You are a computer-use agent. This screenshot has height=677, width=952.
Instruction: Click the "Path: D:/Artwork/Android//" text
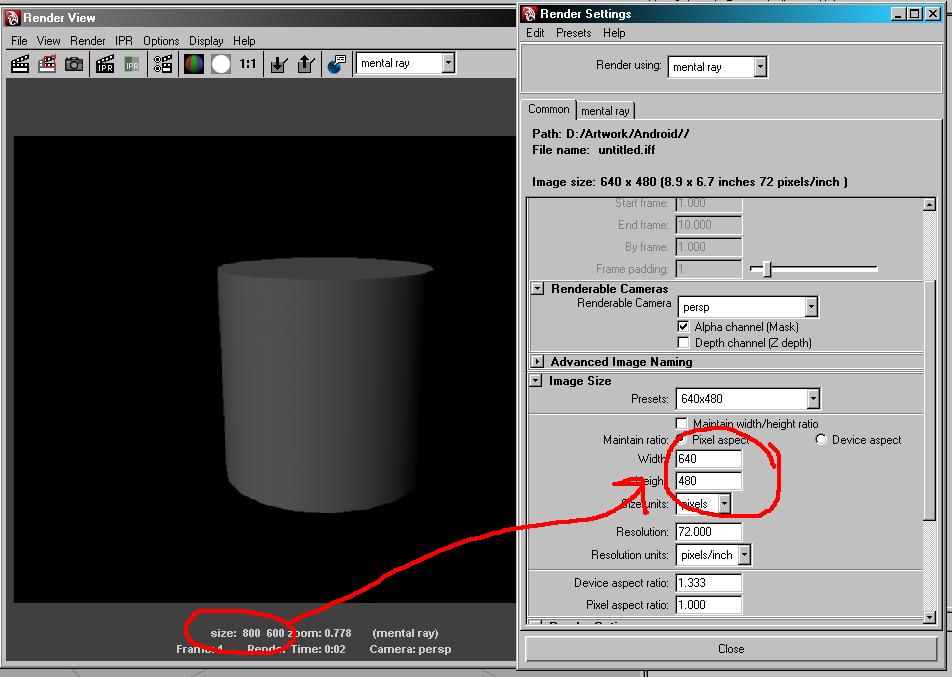(610, 134)
